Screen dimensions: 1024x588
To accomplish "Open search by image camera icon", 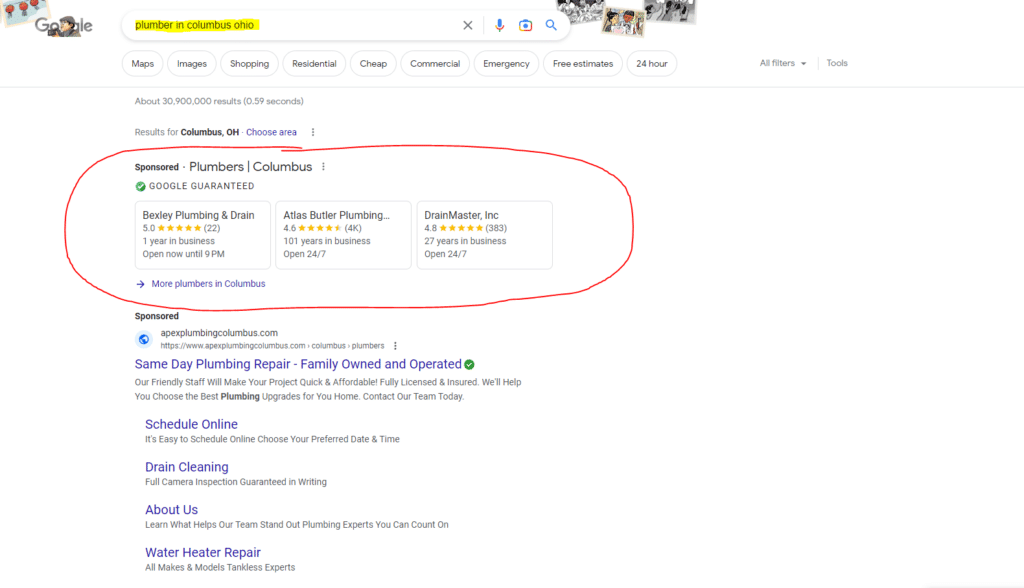I will pyautogui.click(x=525, y=25).
